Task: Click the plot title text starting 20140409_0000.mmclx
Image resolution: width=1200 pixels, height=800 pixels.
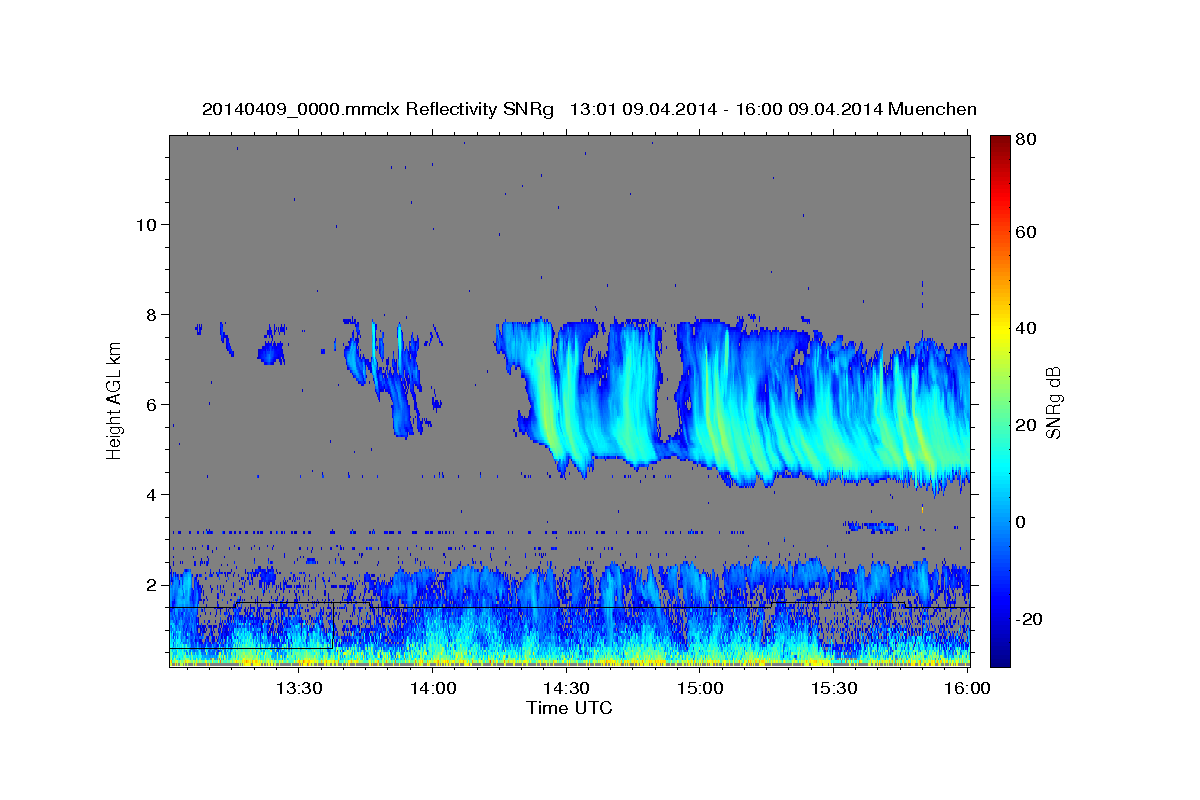Action: click(589, 109)
